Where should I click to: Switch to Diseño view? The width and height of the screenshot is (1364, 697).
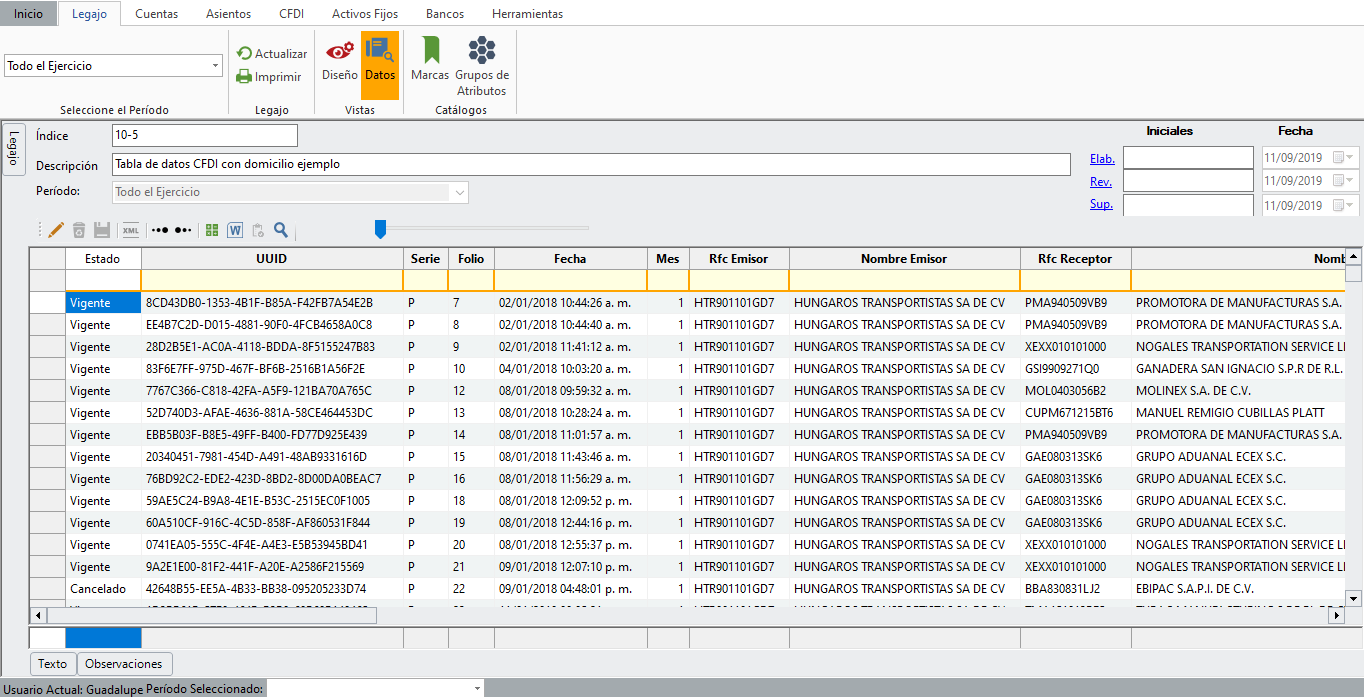[x=340, y=60]
